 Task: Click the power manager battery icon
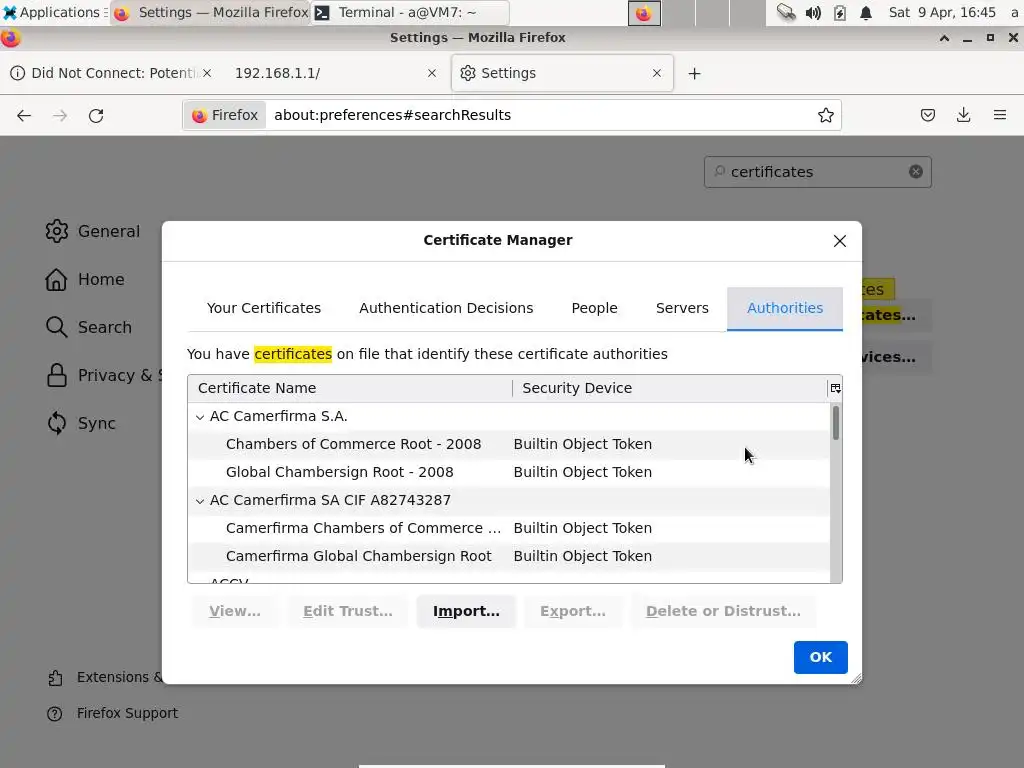pyautogui.click(x=840, y=13)
